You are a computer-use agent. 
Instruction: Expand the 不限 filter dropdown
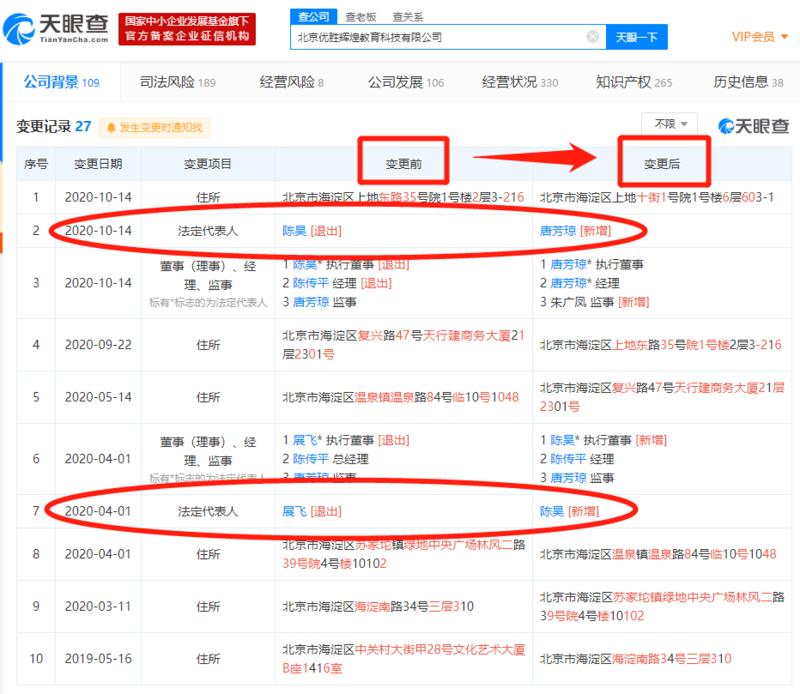[x=669, y=124]
